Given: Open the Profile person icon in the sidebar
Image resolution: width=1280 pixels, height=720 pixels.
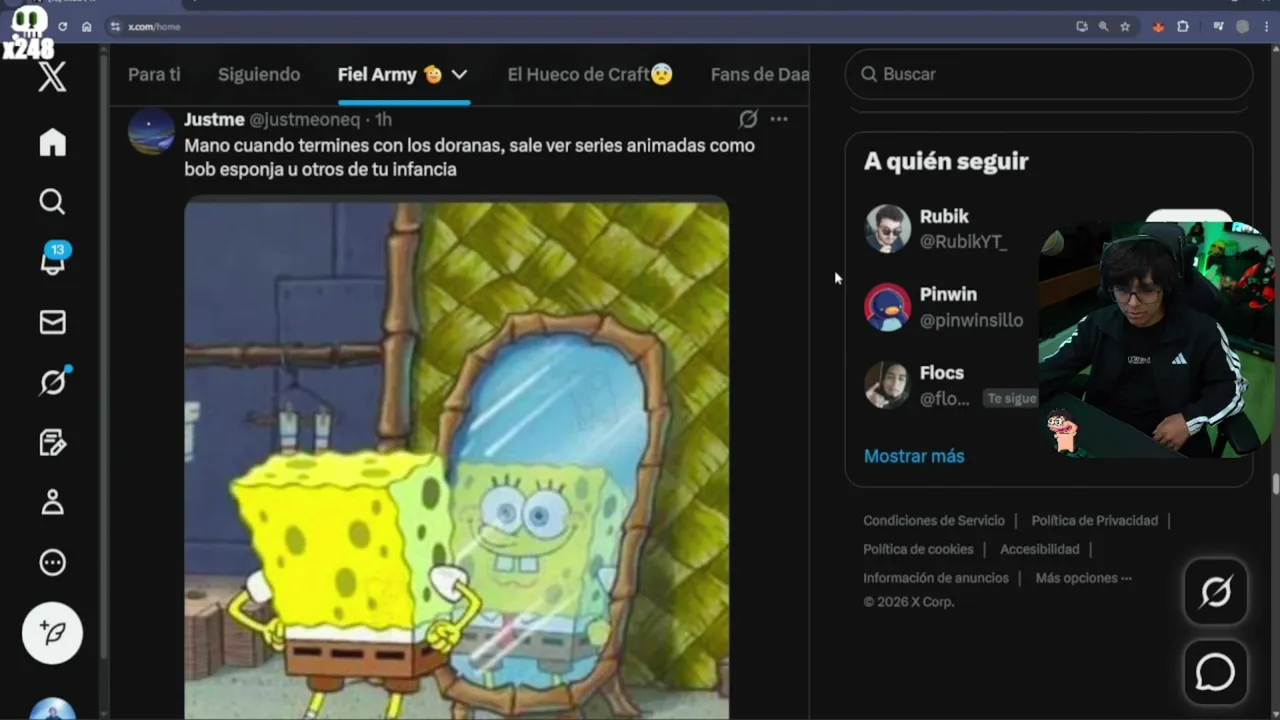Looking at the screenshot, I should [x=52, y=502].
